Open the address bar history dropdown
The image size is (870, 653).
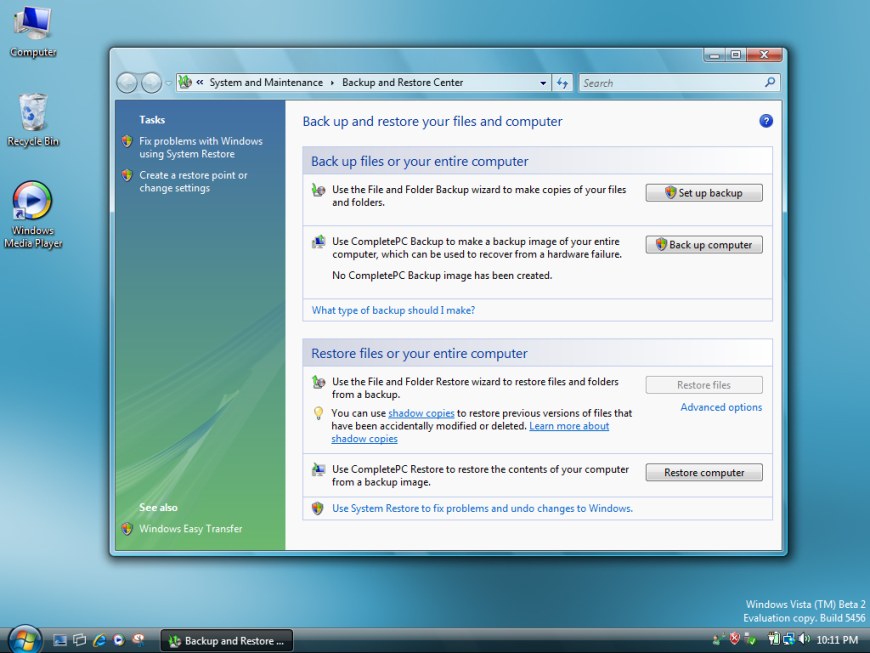click(543, 83)
